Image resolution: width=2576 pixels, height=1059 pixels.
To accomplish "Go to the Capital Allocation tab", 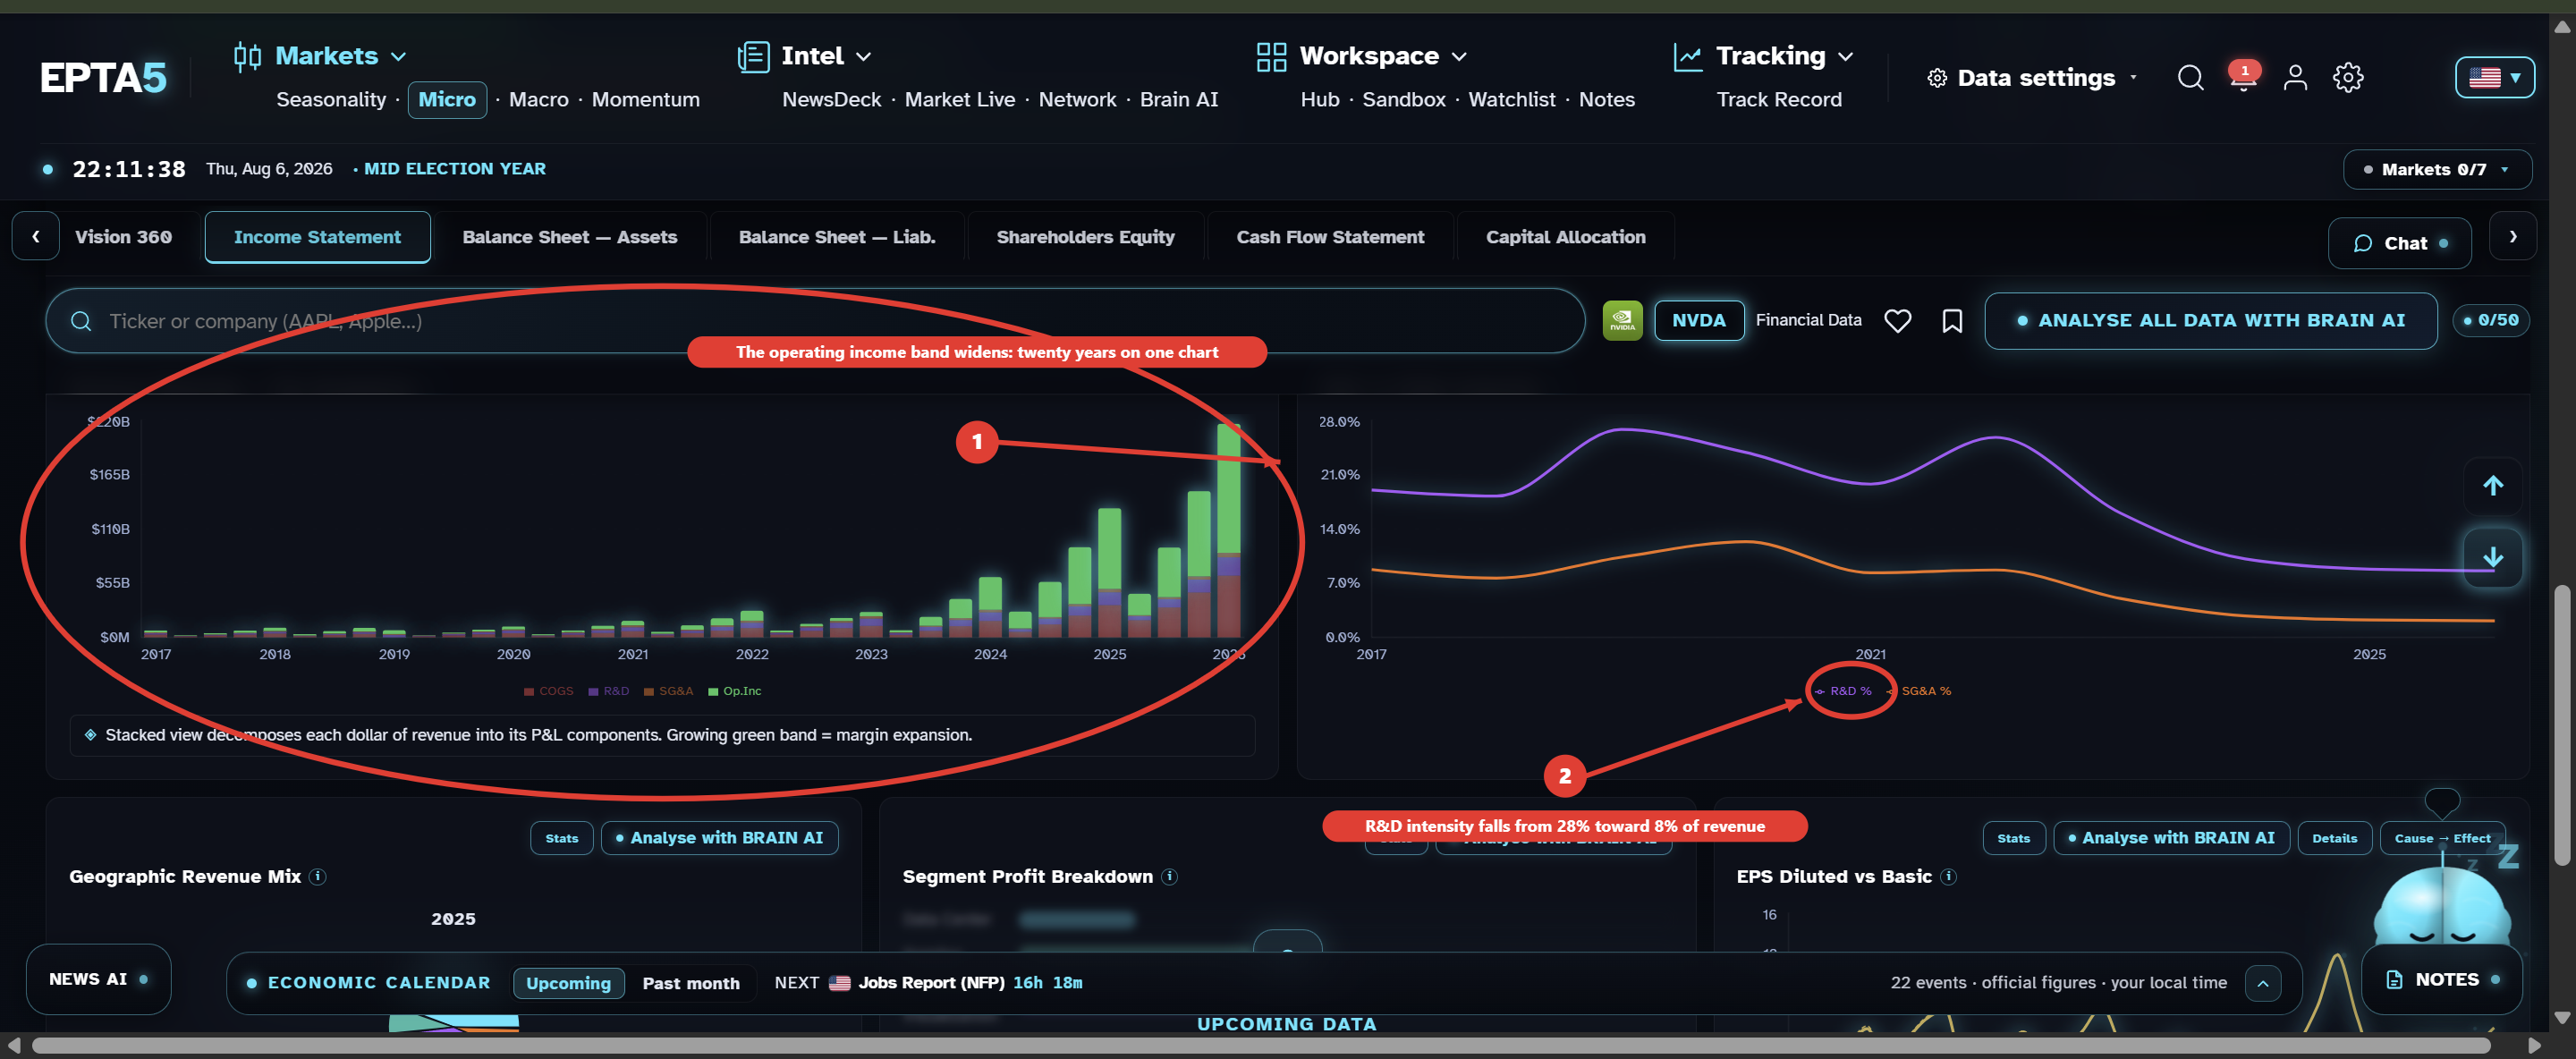I will tap(1565, 237).
